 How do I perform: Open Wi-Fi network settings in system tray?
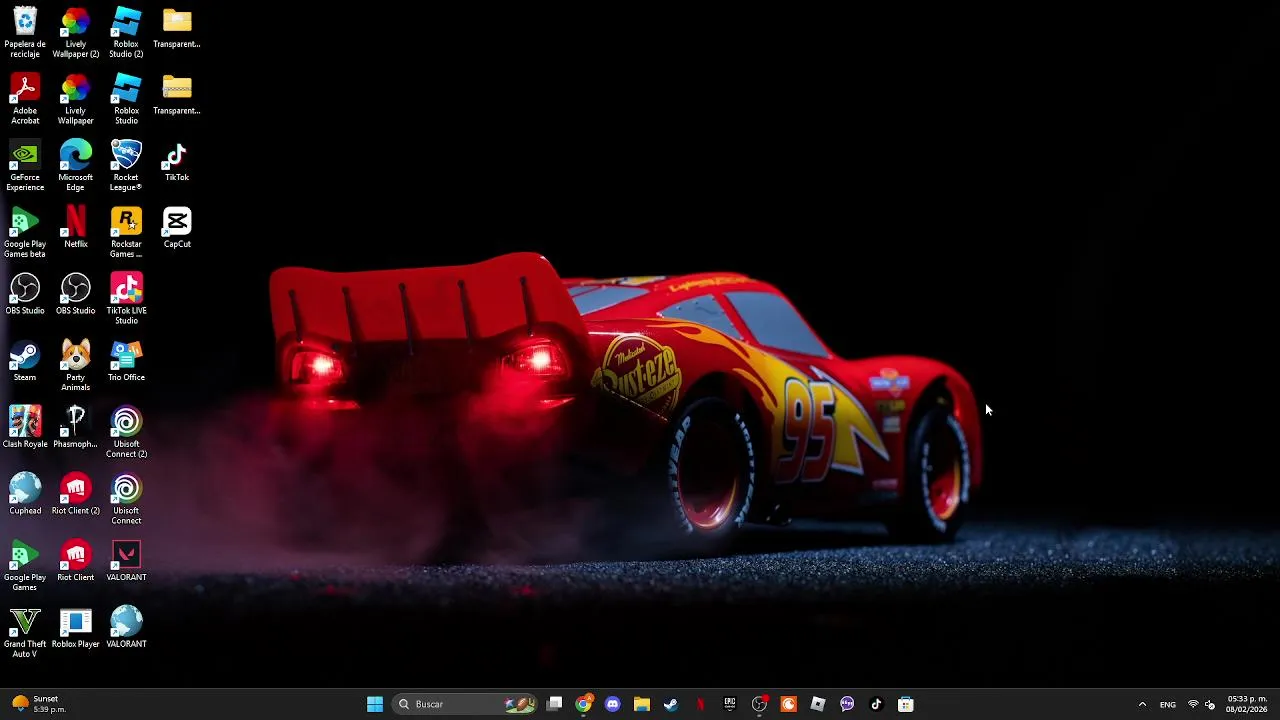click(x=1193, y=704)
